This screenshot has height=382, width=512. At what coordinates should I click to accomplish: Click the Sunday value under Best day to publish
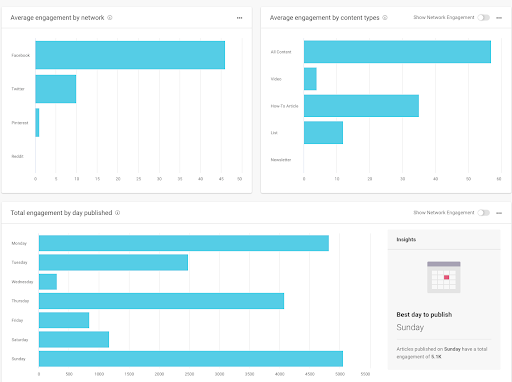pos(410,327)
